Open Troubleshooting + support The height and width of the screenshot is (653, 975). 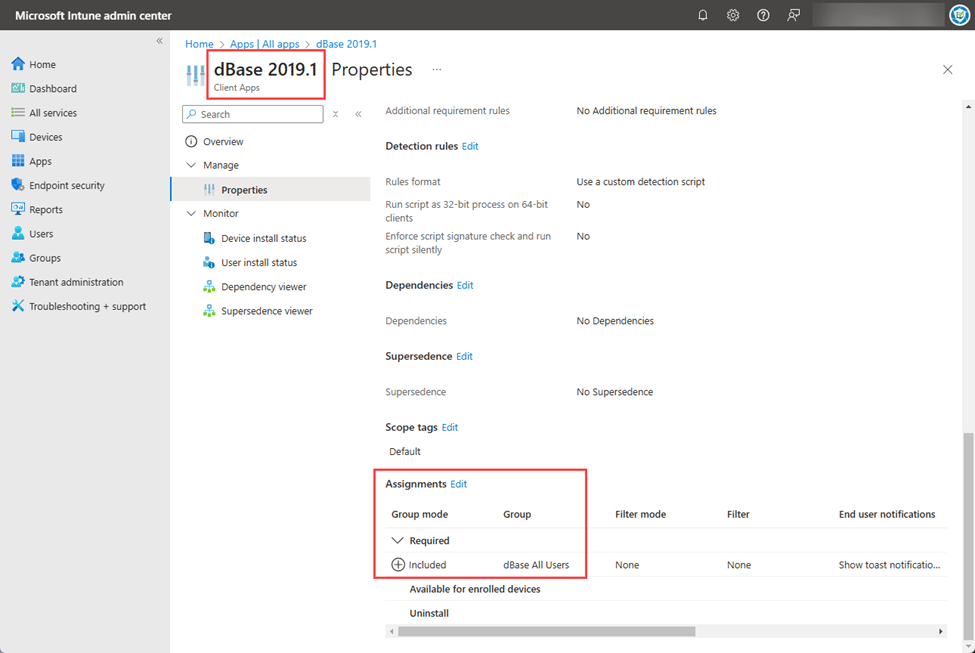coord(87,306)
